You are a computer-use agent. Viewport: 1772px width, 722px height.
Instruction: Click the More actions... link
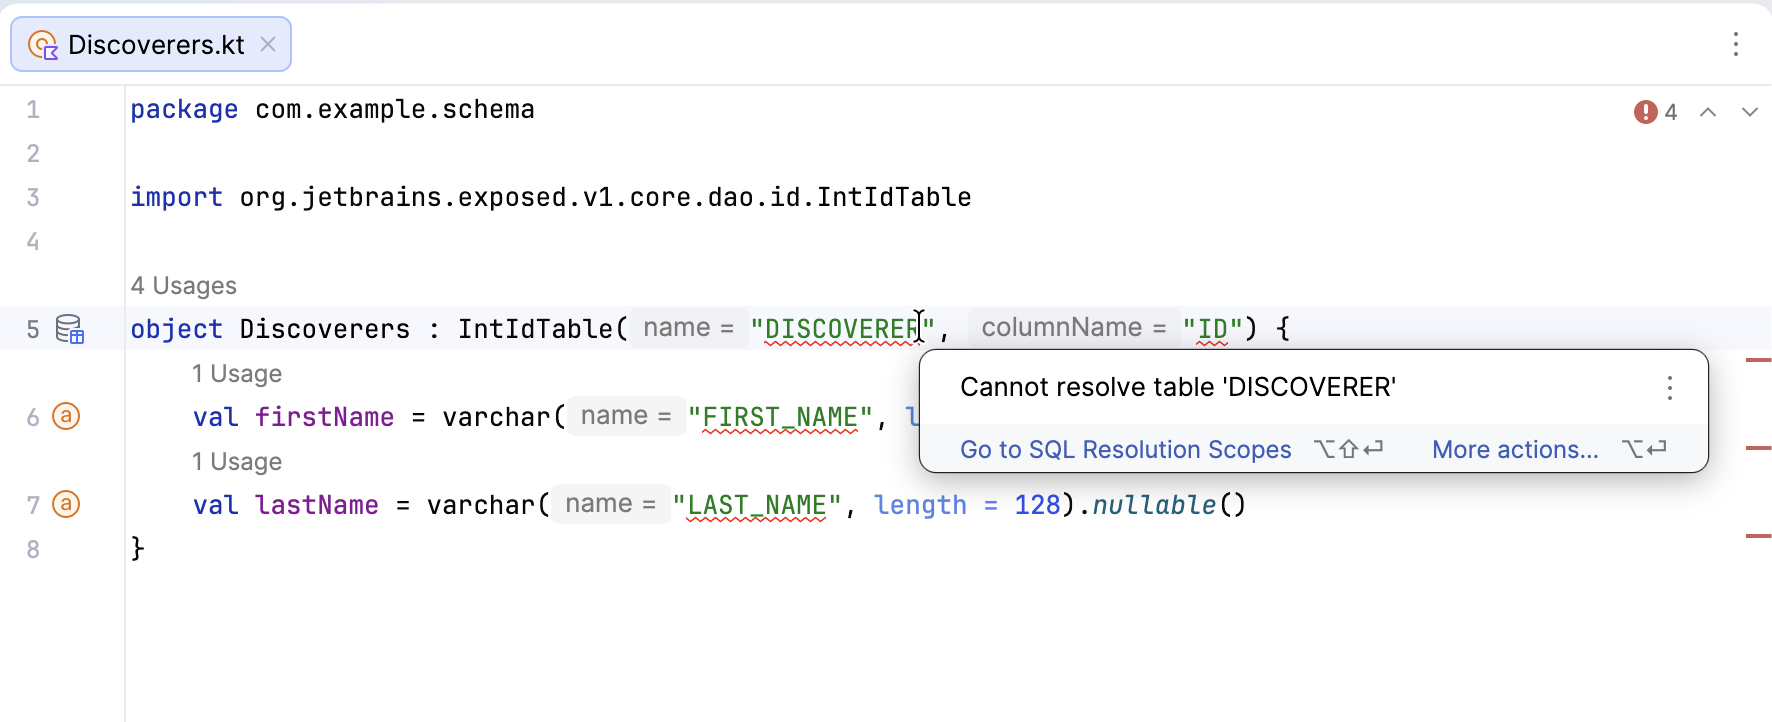click(x=1515, y=450)
